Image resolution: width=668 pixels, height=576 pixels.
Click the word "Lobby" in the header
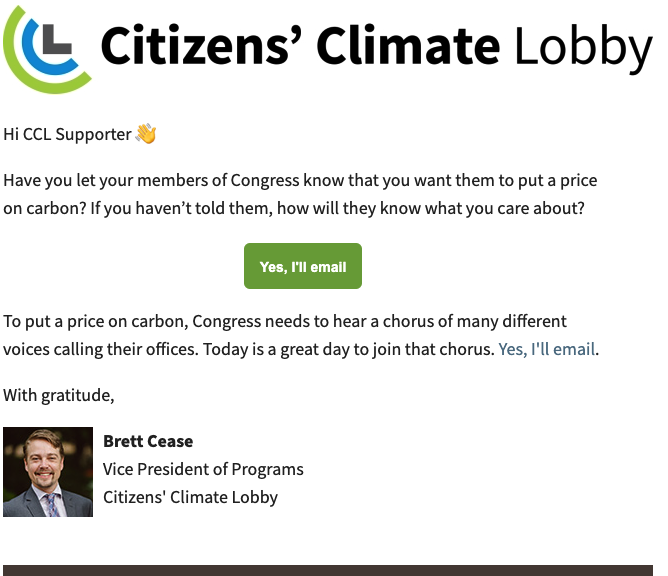click(583, 48)
